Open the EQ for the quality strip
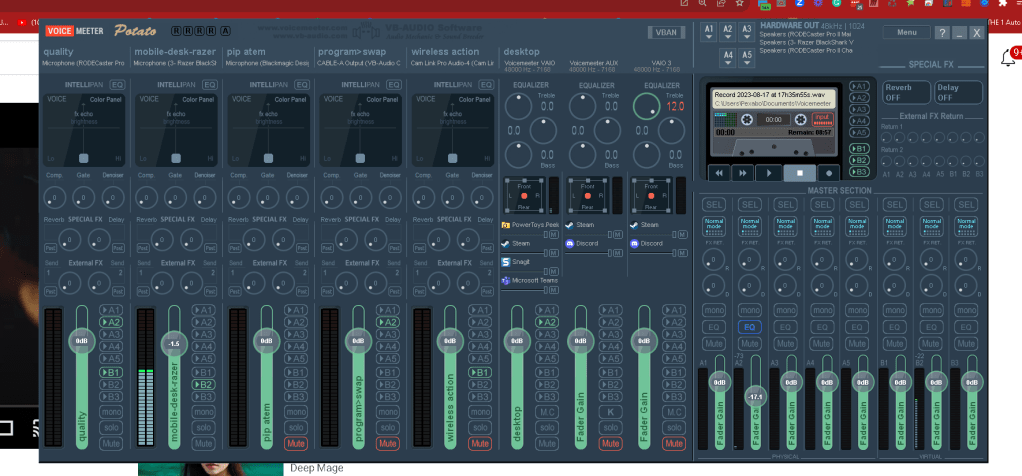The image size is (1022, 476). click(x=117, y=85)
